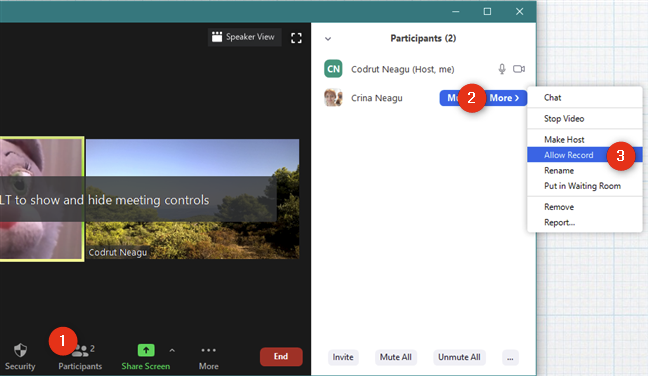The image size is (648, 376).
Task: Open More menu for Crina Neagu
Action: coord(504,98)
